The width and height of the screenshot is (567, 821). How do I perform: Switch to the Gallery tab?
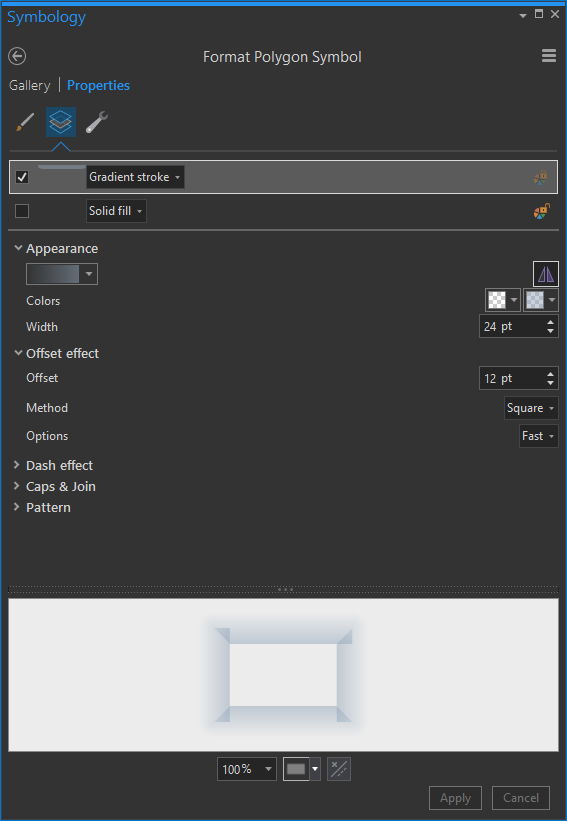point(30,85)
